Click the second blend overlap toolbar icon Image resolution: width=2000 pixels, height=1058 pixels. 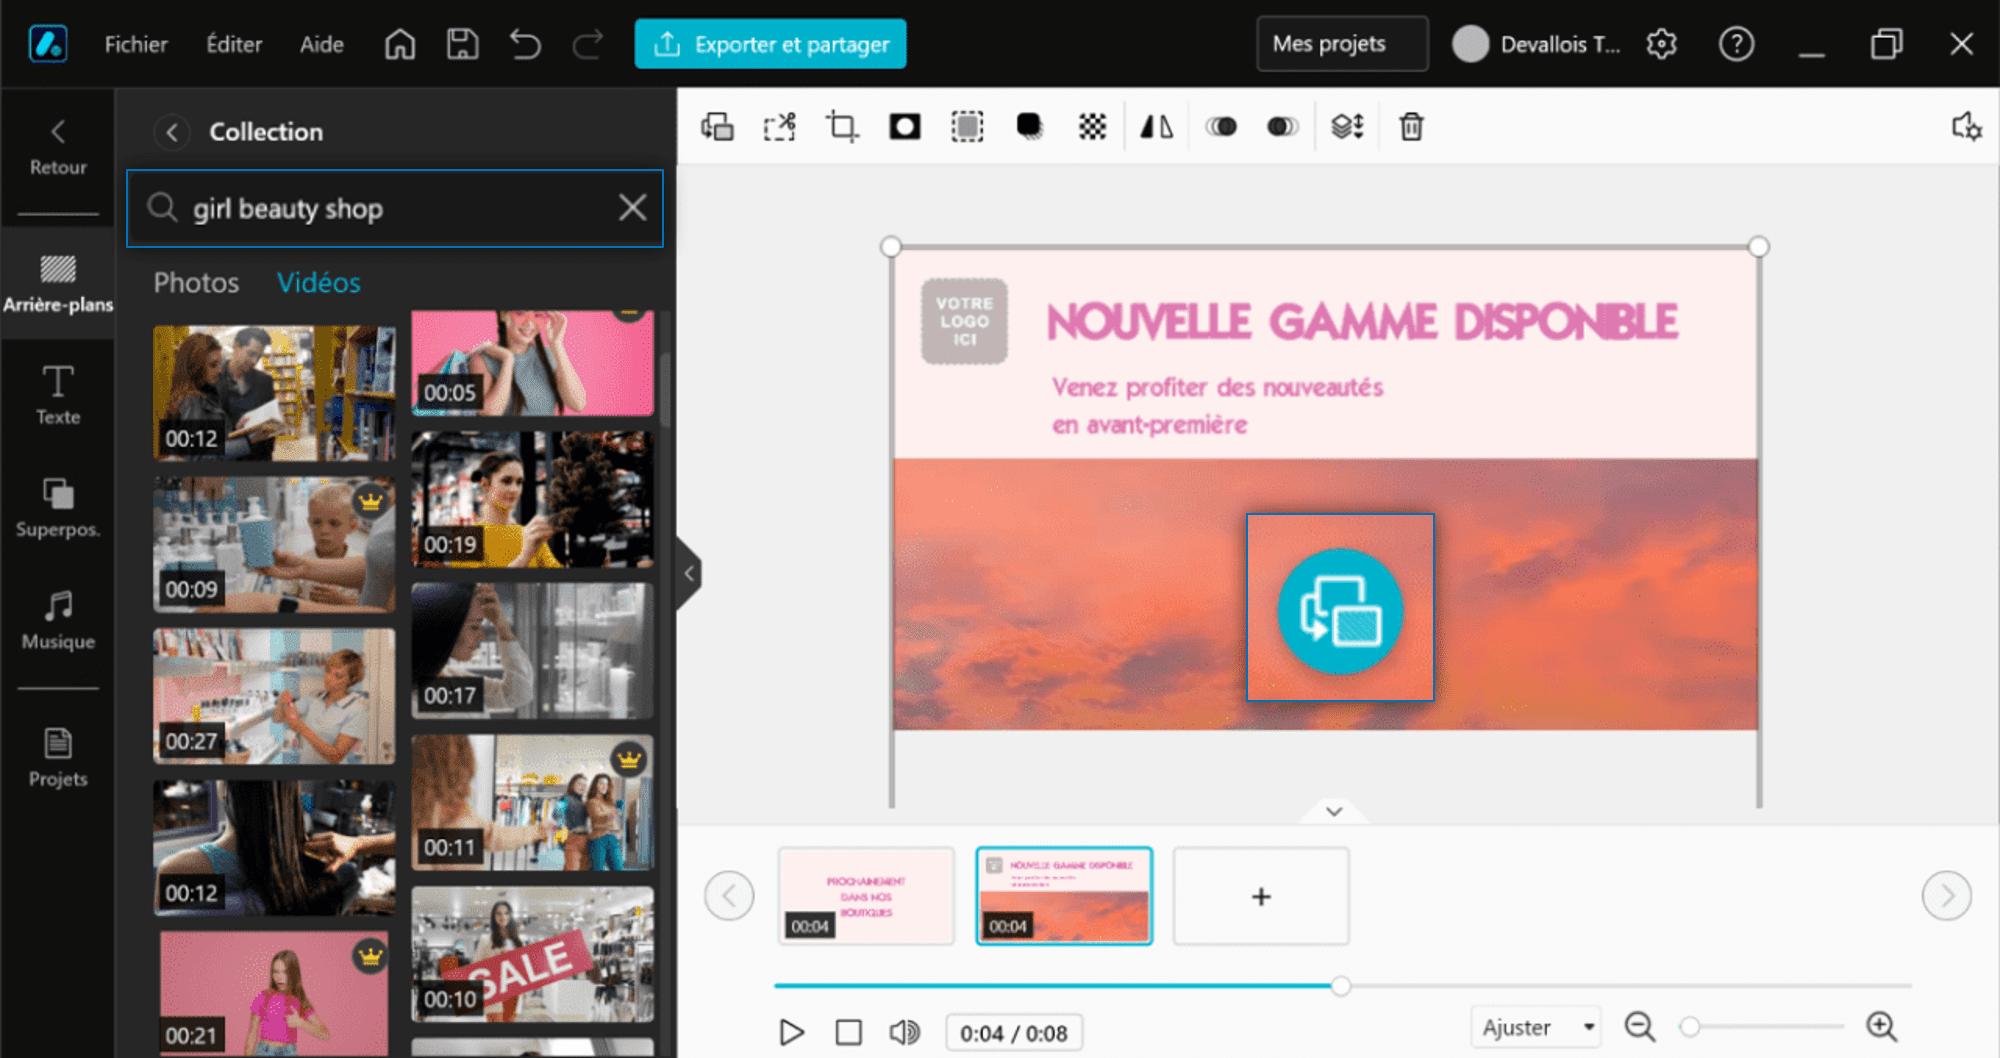(x=1283, y=127)
